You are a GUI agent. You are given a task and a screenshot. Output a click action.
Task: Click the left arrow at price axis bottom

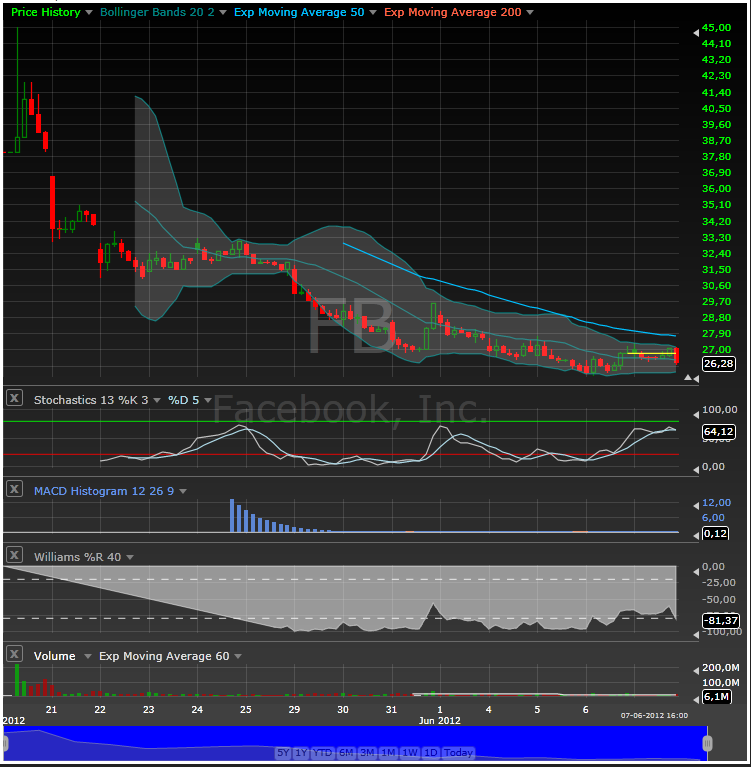coord(696,379)
